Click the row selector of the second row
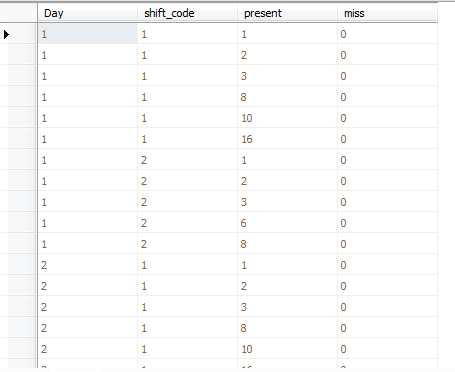Viewport: 455px width, 372px height. click(x=18, y=55)
